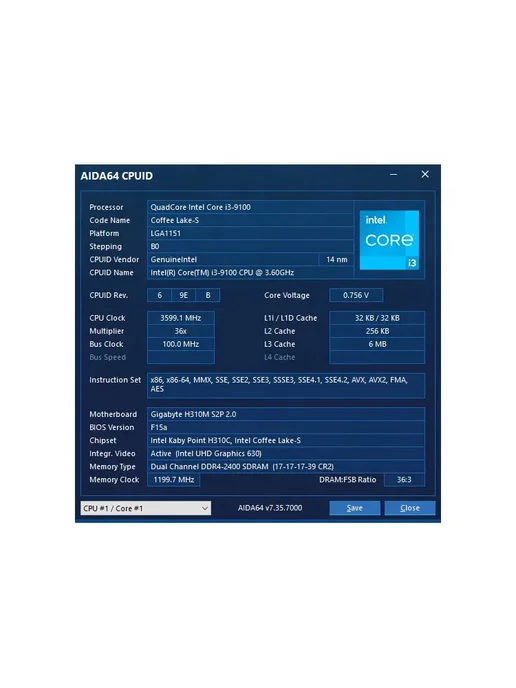Image resolution: width=516 pixels, height=688 pixels.
Task: Click the 14 nm process value
Action: 337,259
